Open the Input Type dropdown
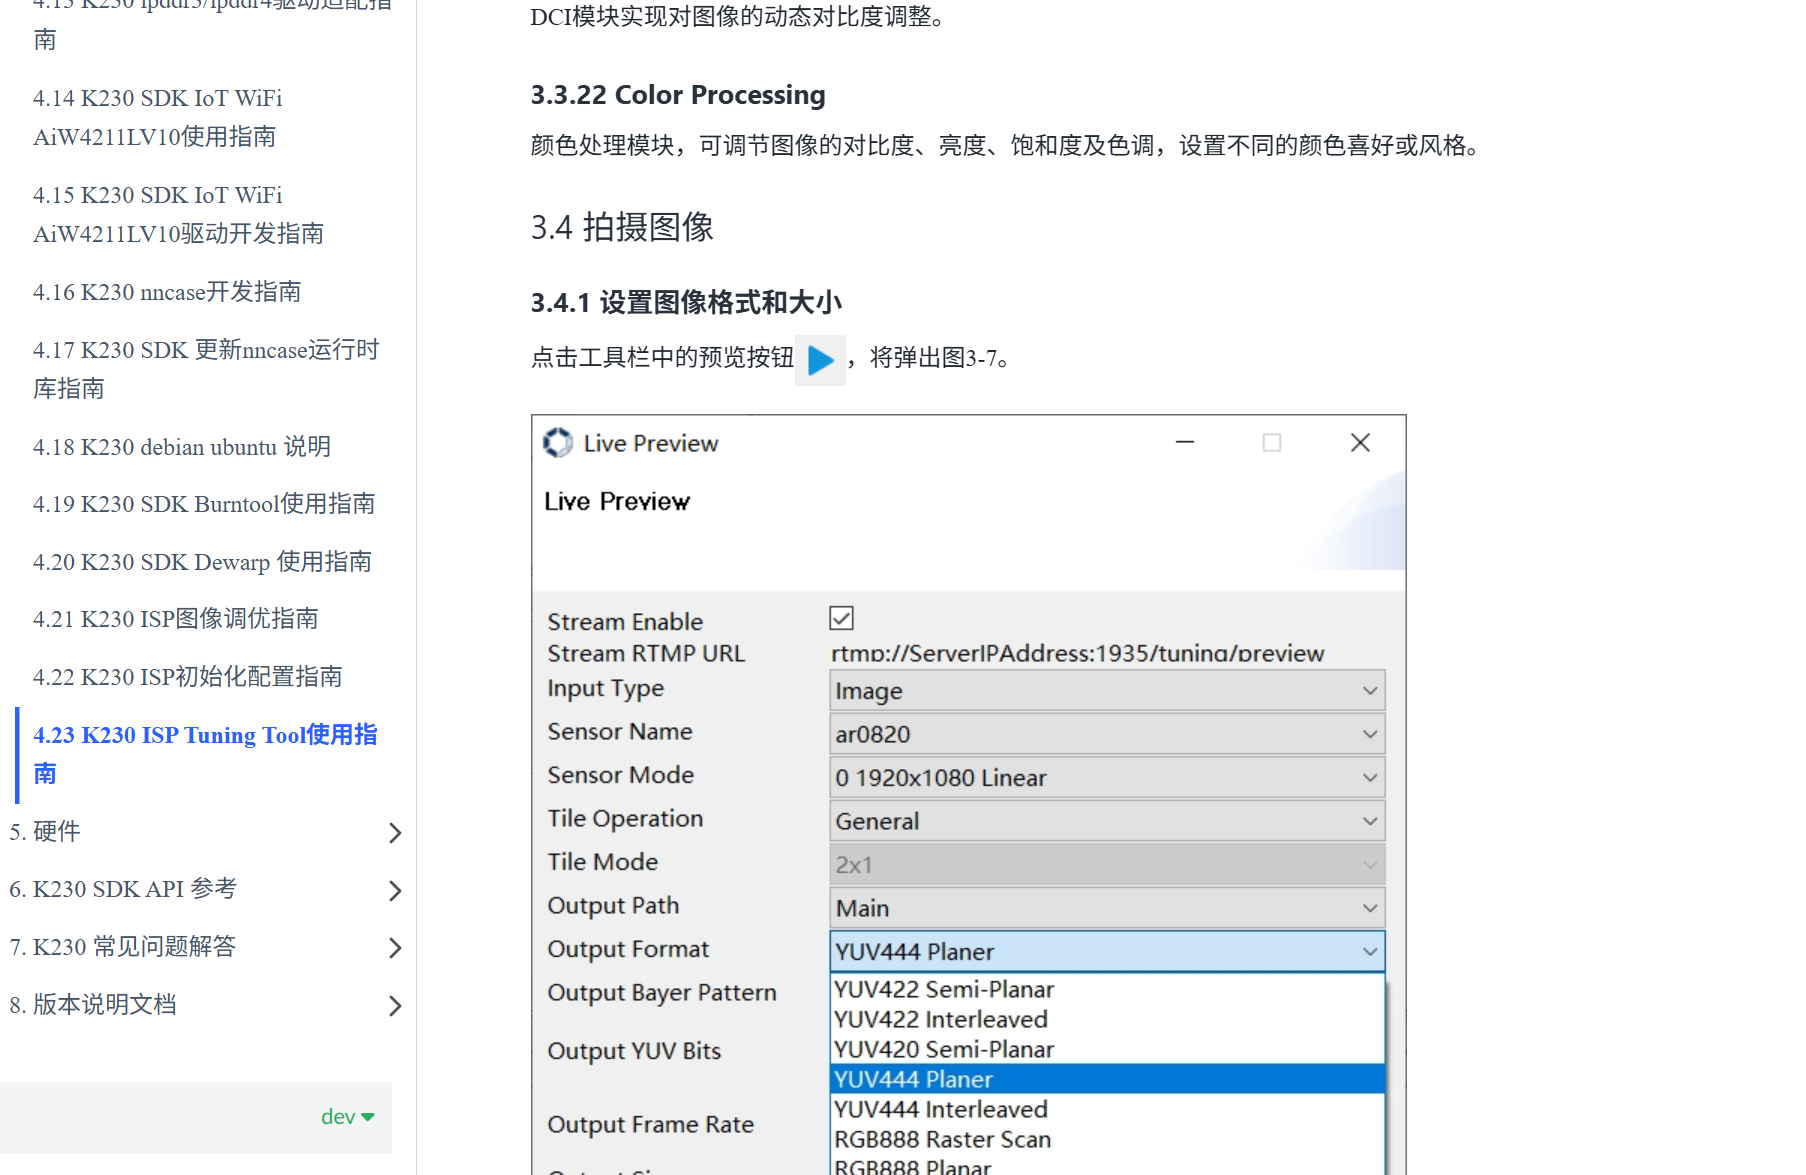The width and height of the screenshot is (1806, 1175). pyautogui.click(x=1106, y=691)
